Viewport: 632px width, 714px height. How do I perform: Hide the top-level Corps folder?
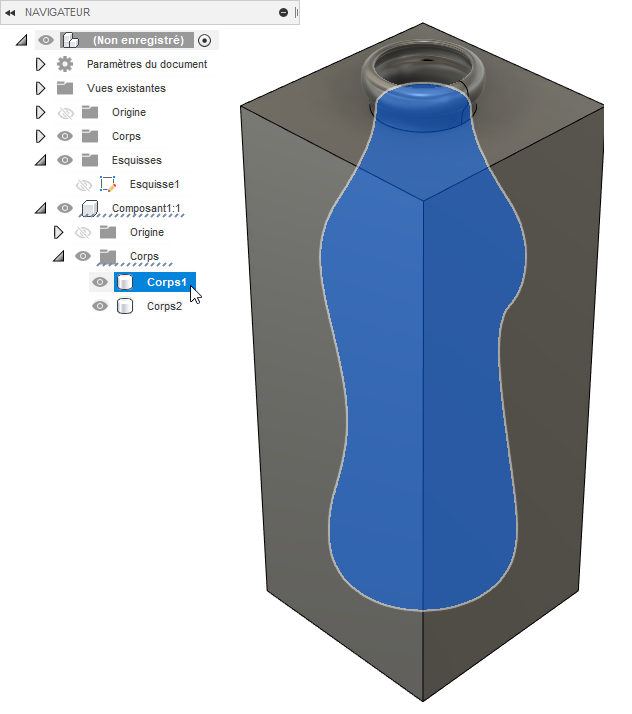[x=65, y=136]
